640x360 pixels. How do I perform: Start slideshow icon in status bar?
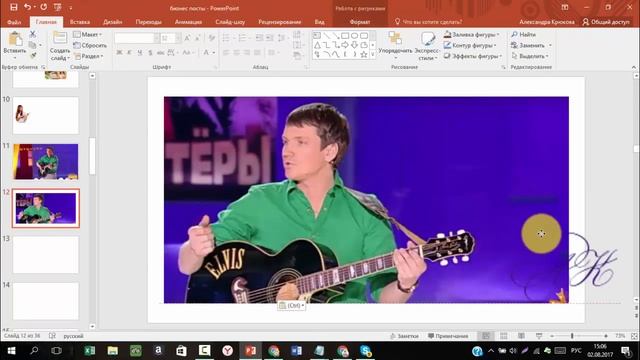[539, 336]
